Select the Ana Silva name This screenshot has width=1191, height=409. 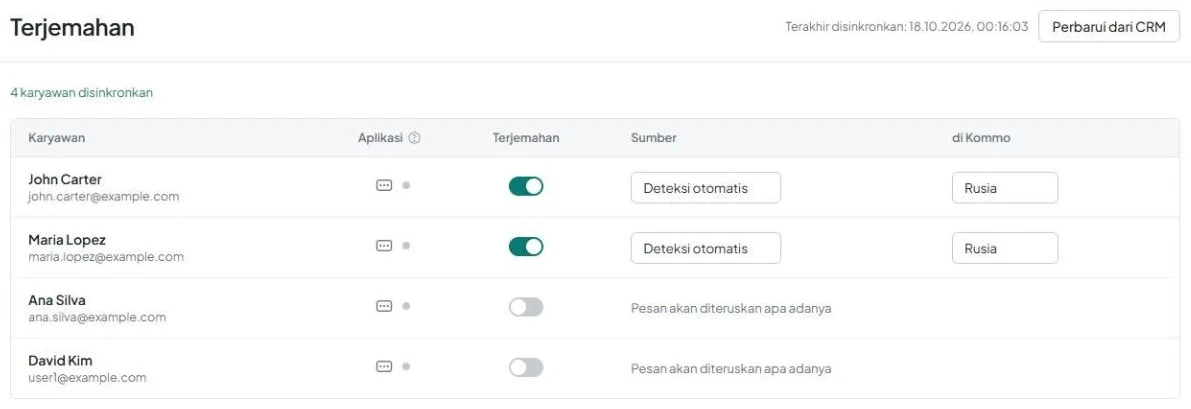click(x=57, y=300)
